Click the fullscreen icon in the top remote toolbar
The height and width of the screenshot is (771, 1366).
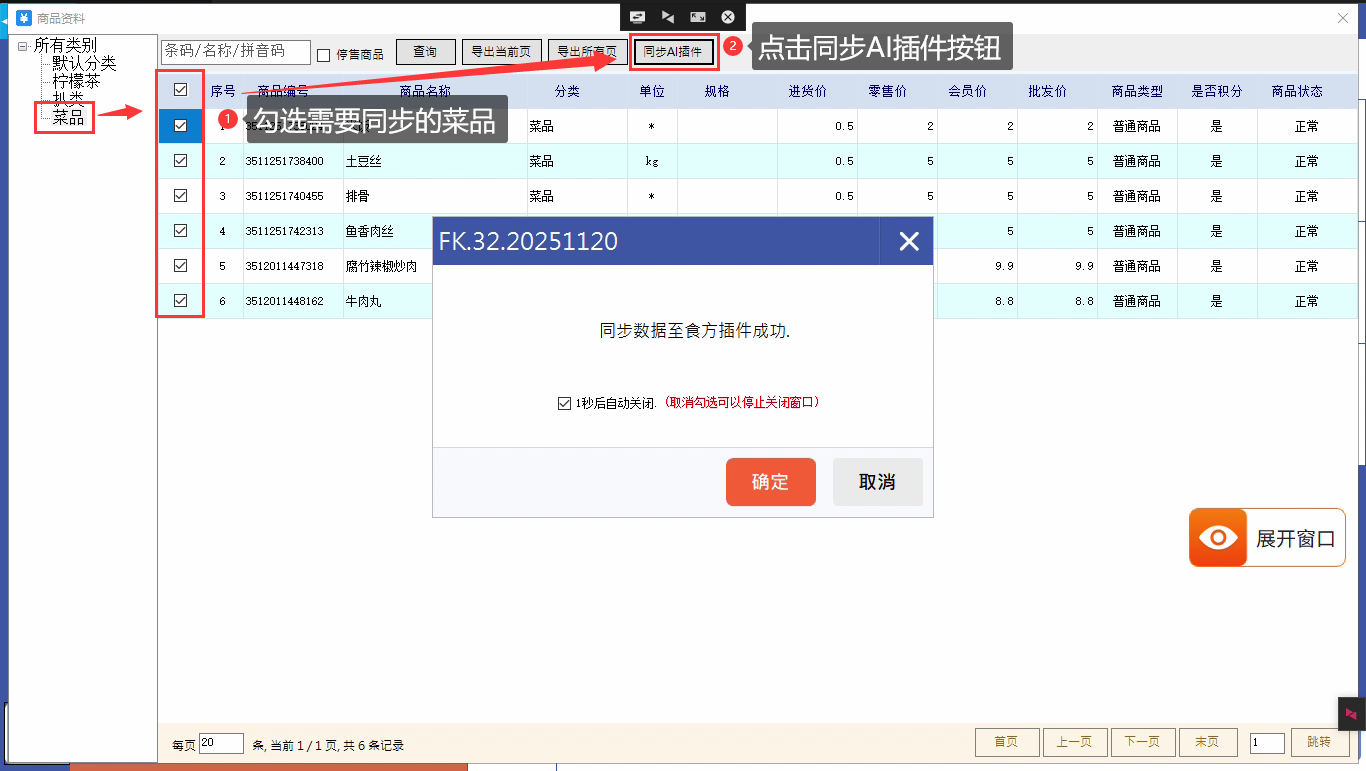pos(698,17)
